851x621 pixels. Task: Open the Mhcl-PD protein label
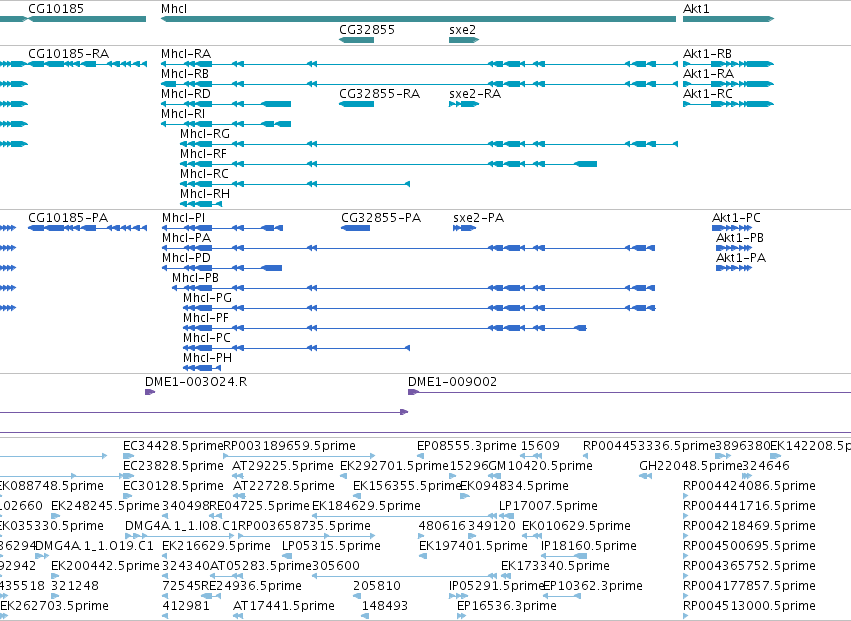(x=186, y=258)
